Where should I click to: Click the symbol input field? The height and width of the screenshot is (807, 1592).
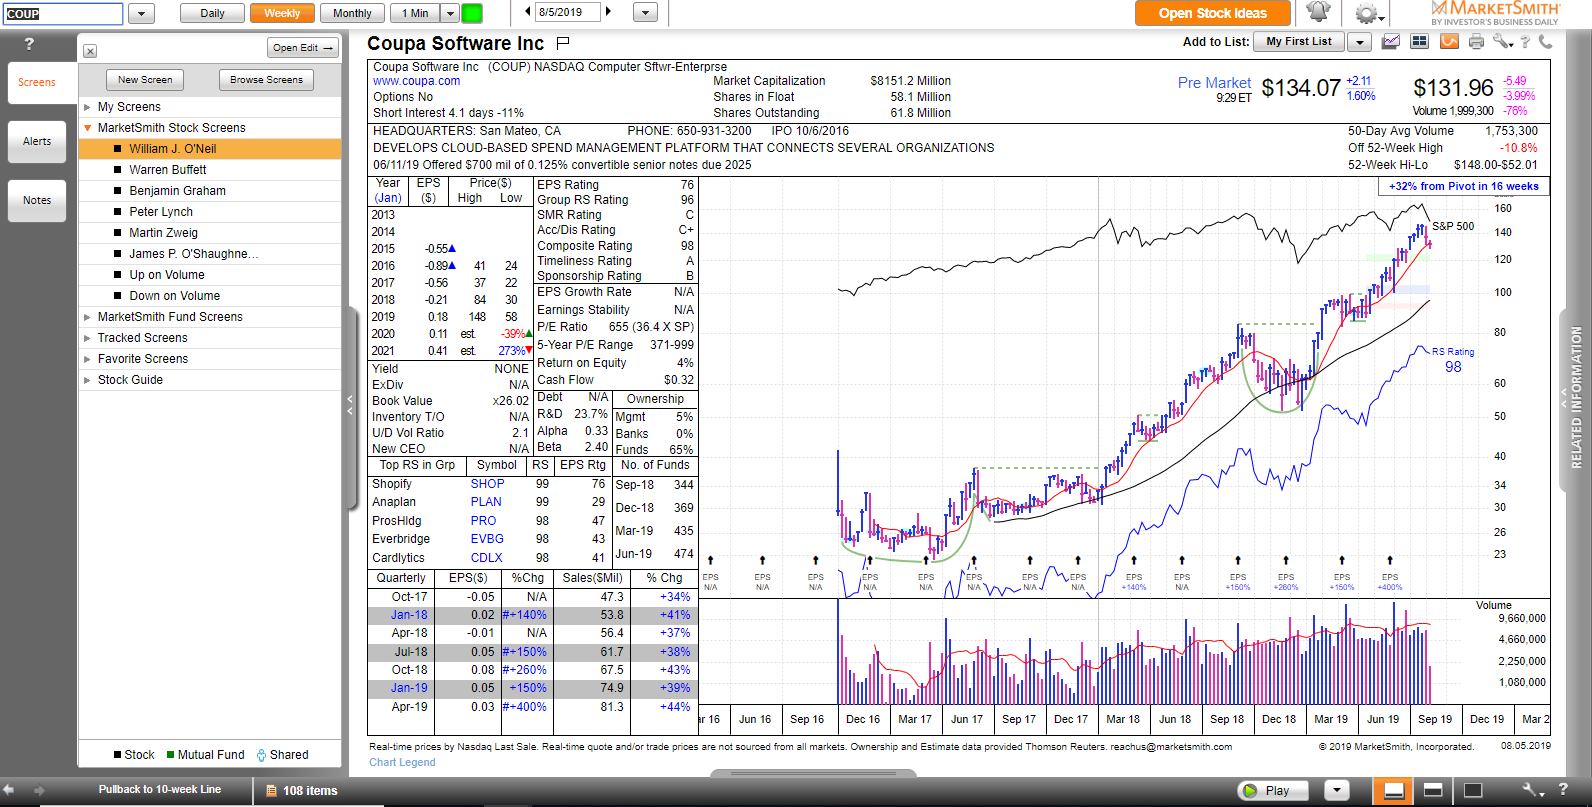click(x=63, y=14)
